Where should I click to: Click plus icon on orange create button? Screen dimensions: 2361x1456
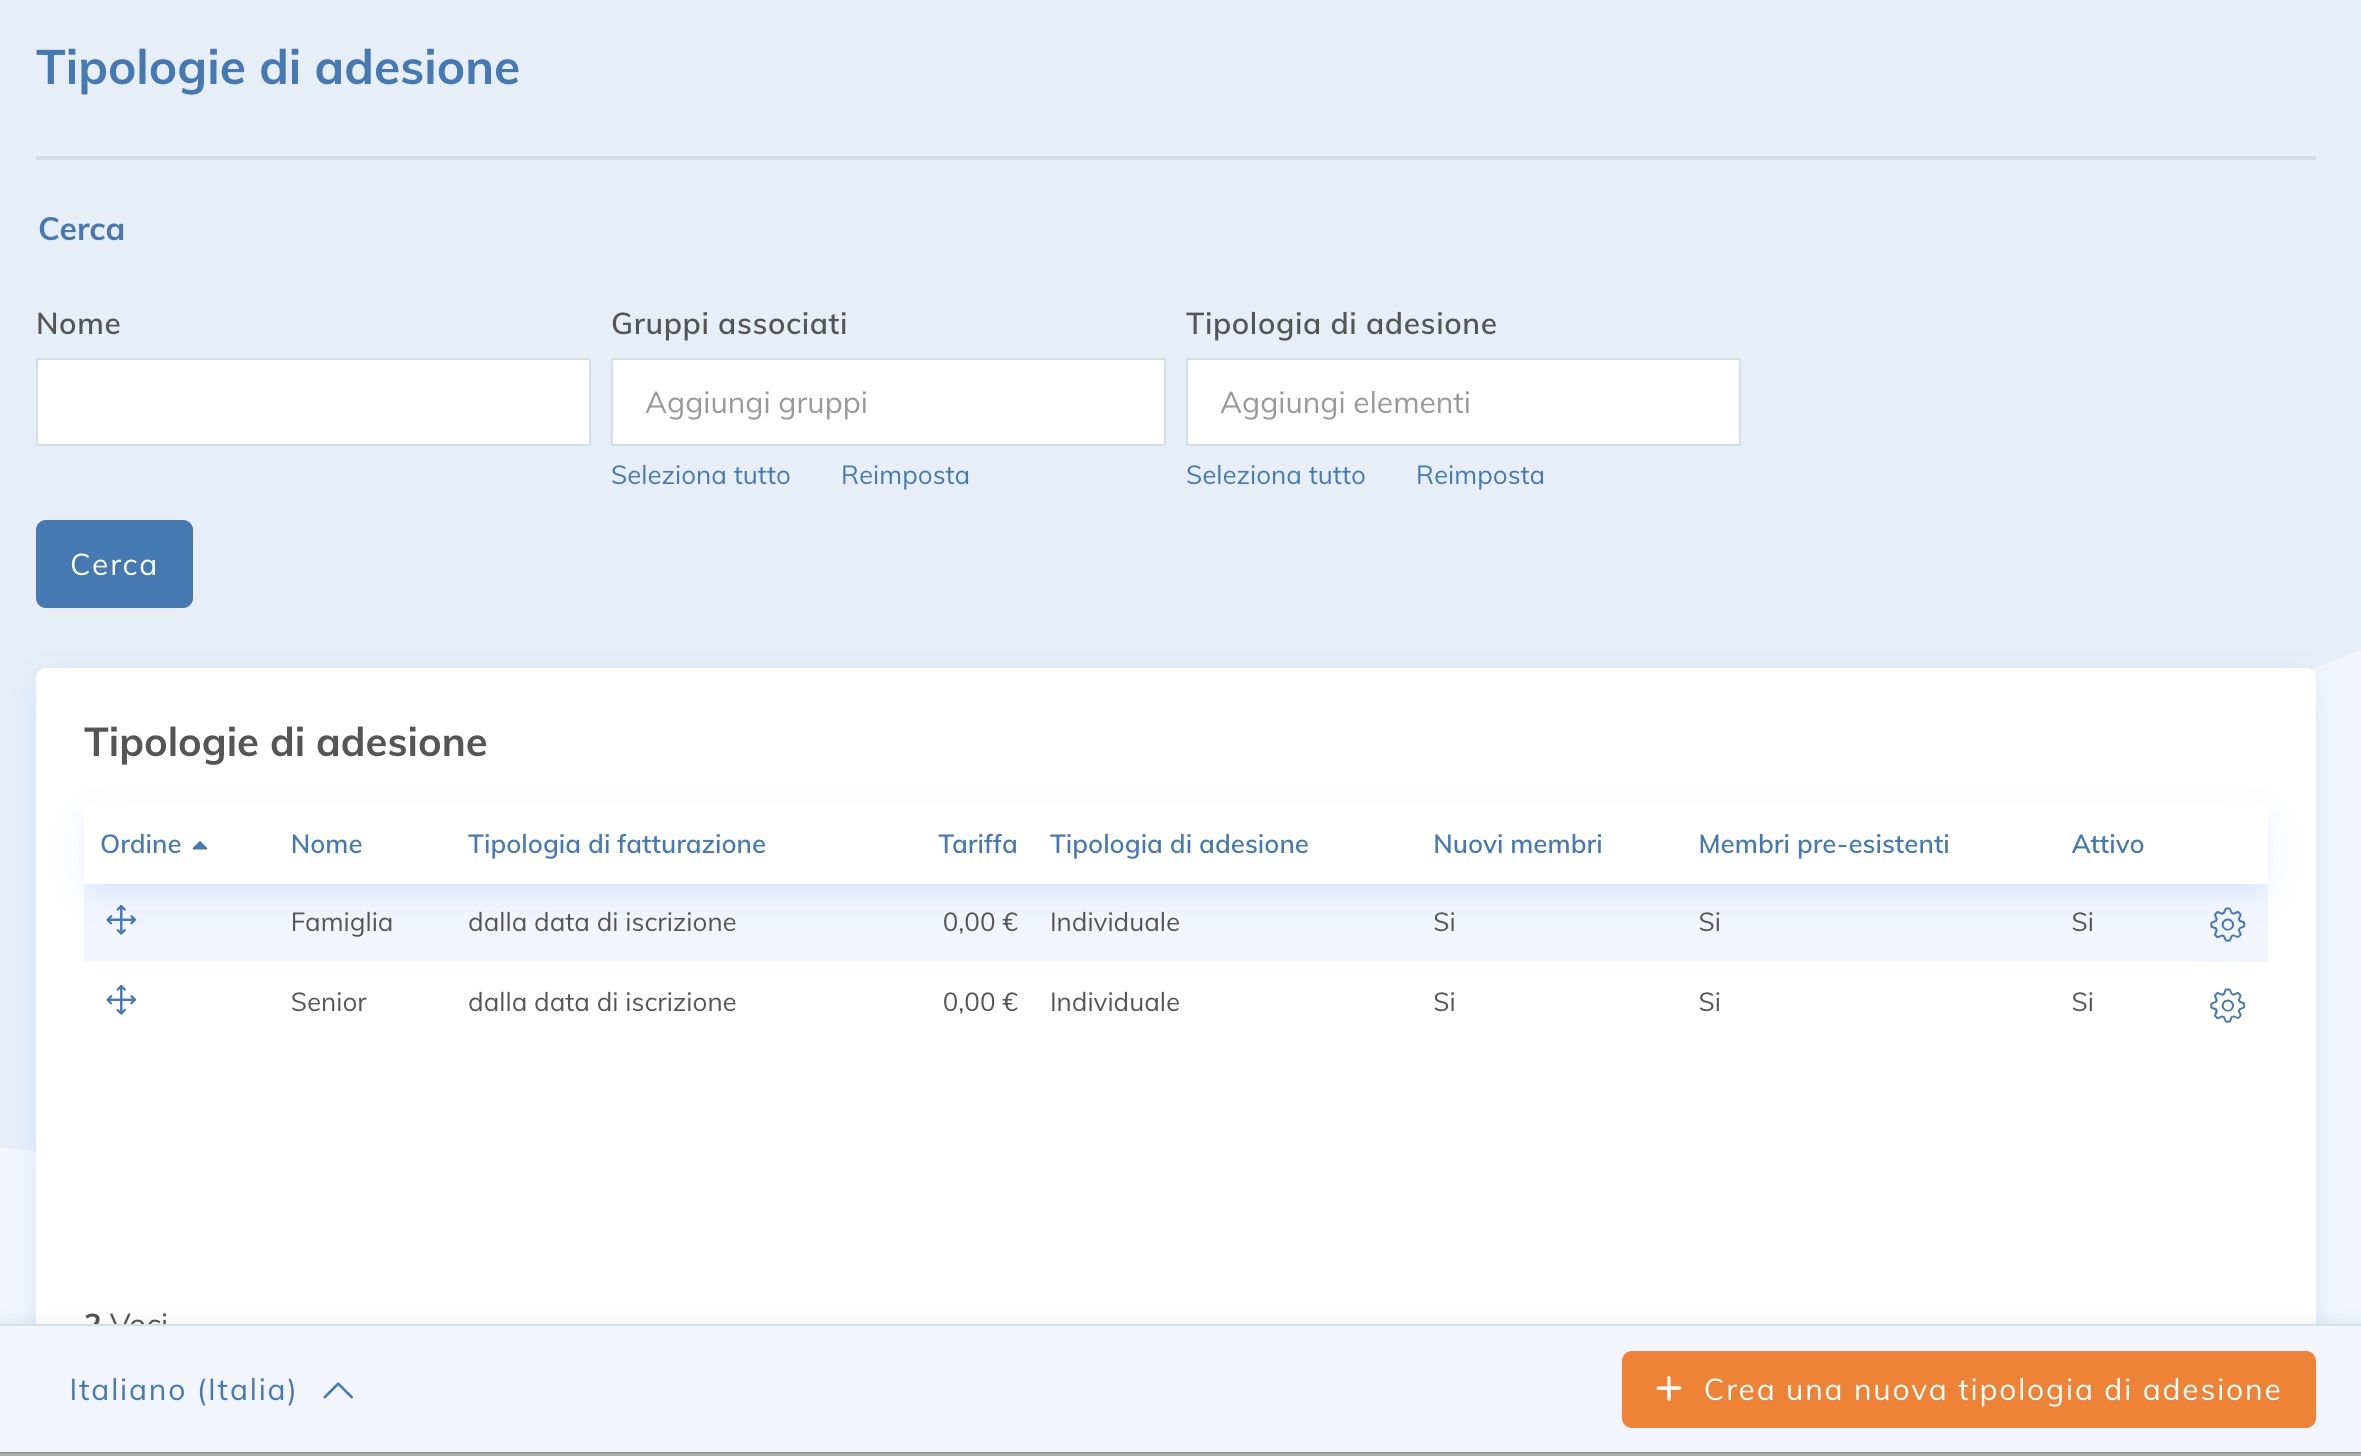pyautogui.click(x=1668, y=1388)
